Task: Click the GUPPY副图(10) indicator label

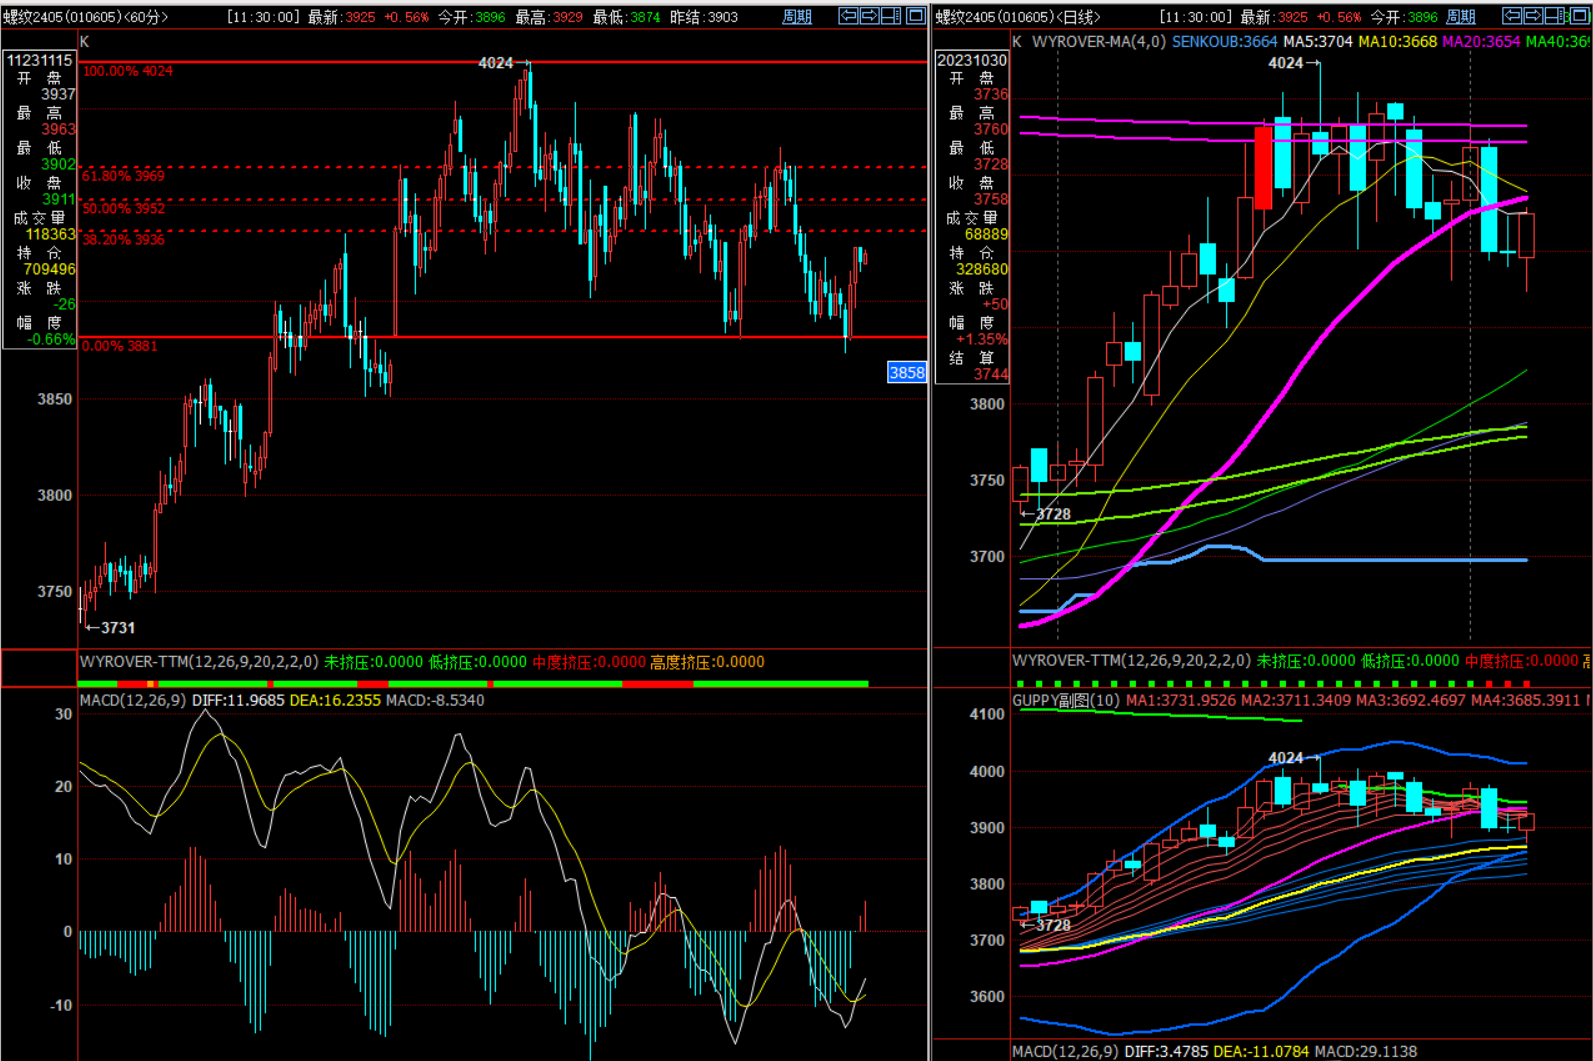Action: 1065,700
